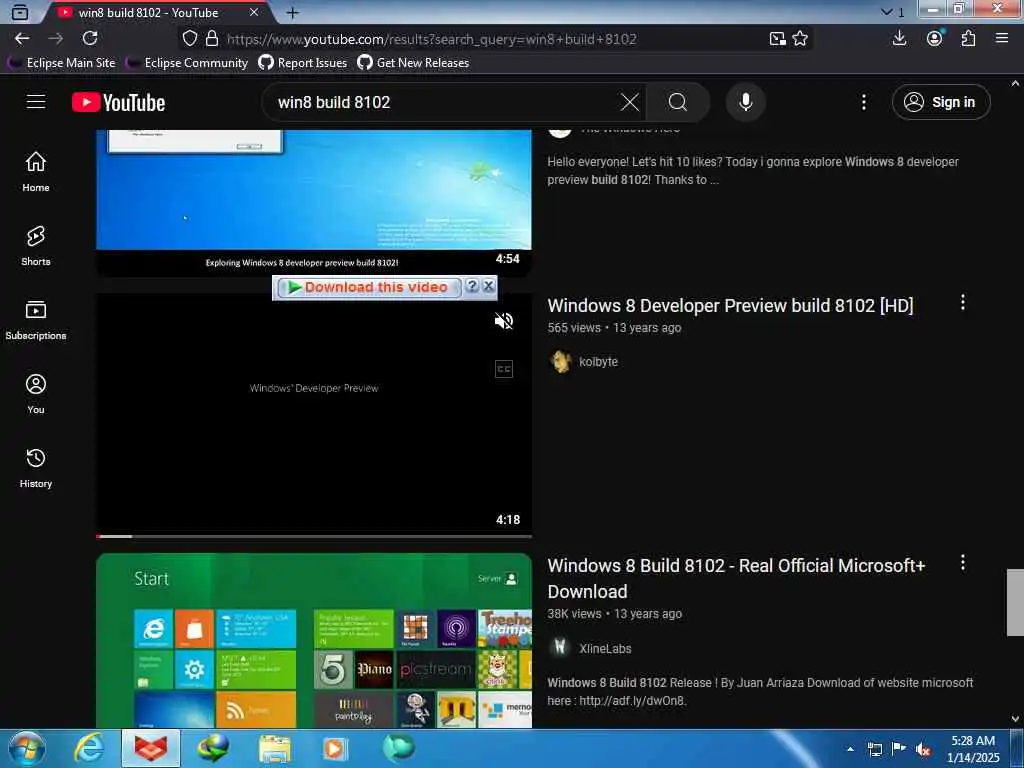Click the site security padlock icon

point(212,39)
